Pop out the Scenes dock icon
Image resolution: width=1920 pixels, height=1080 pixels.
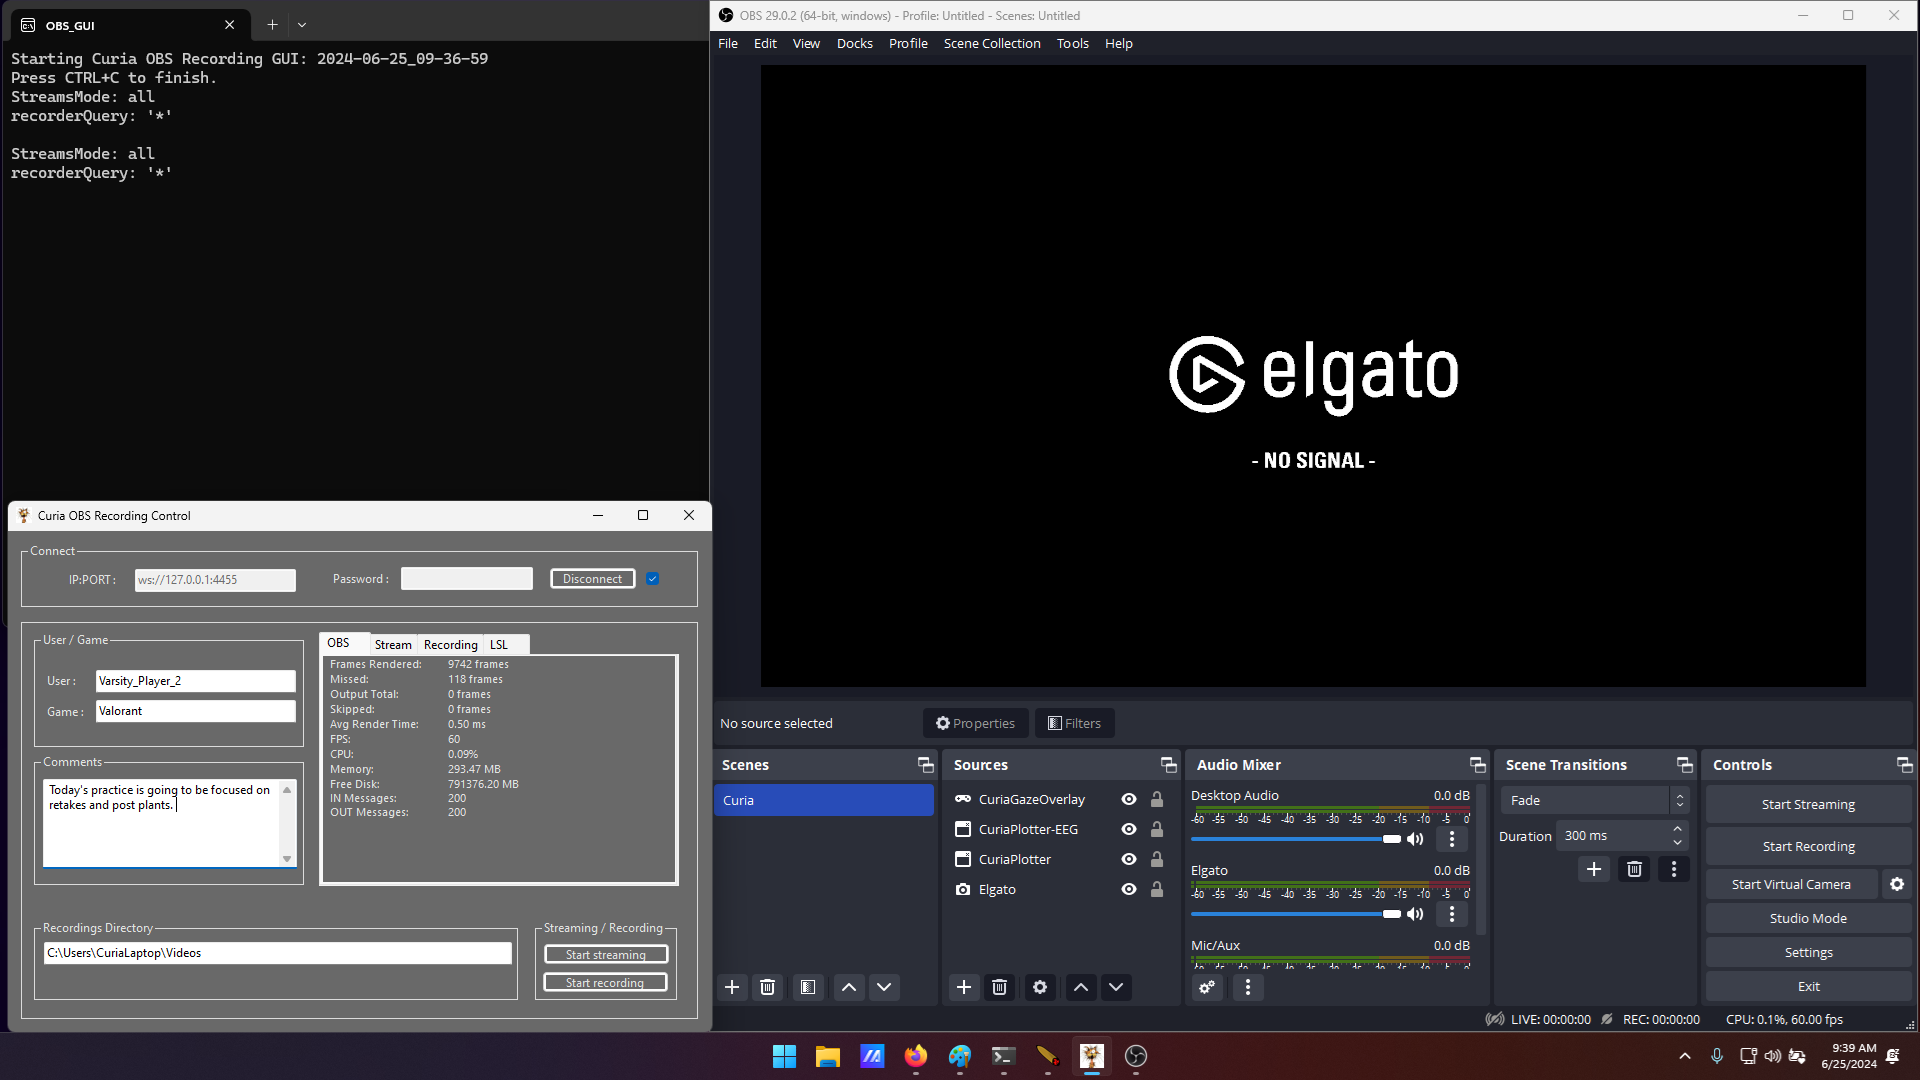click(x=926, y=765)
